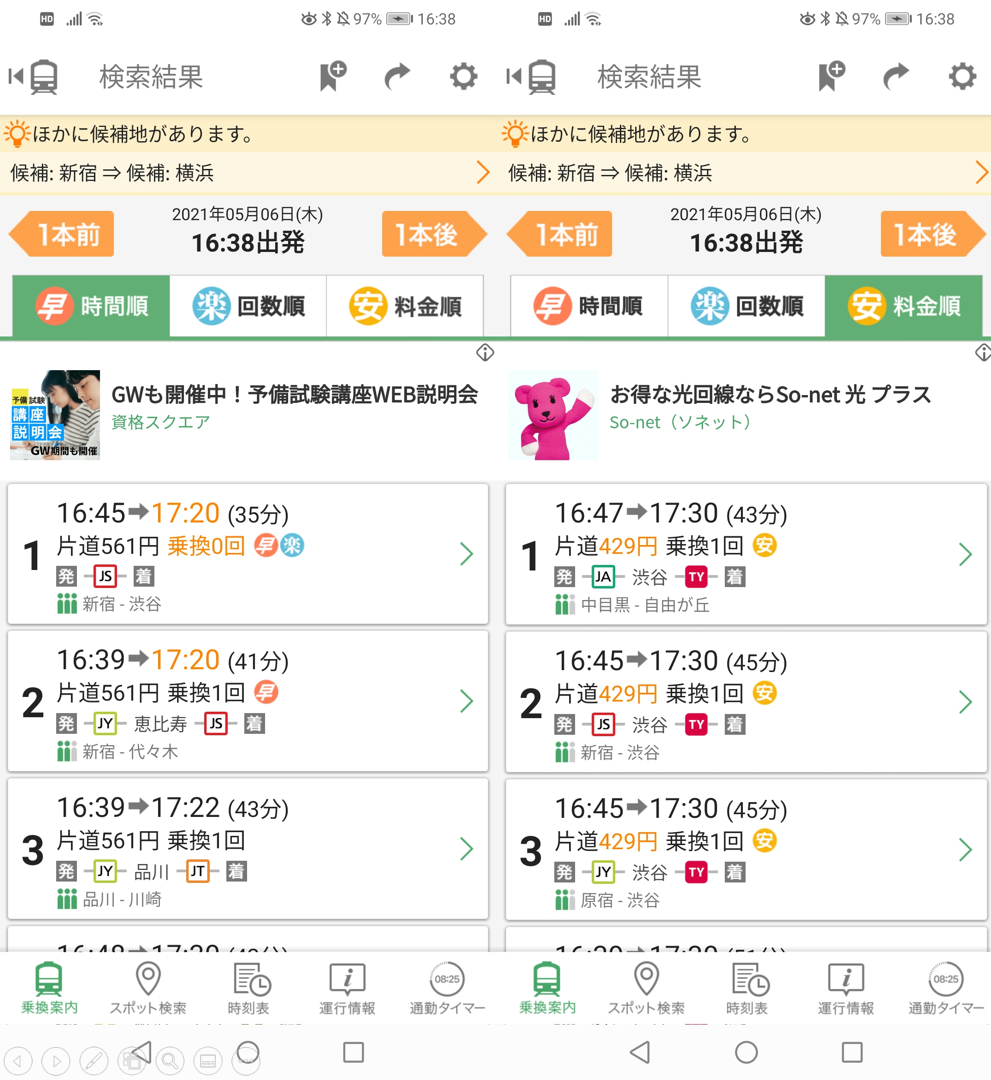Select the 時間順 tab on right screen
Image resolution: width=991 pixels, height=1080 pixels.
tap(589, 306)
